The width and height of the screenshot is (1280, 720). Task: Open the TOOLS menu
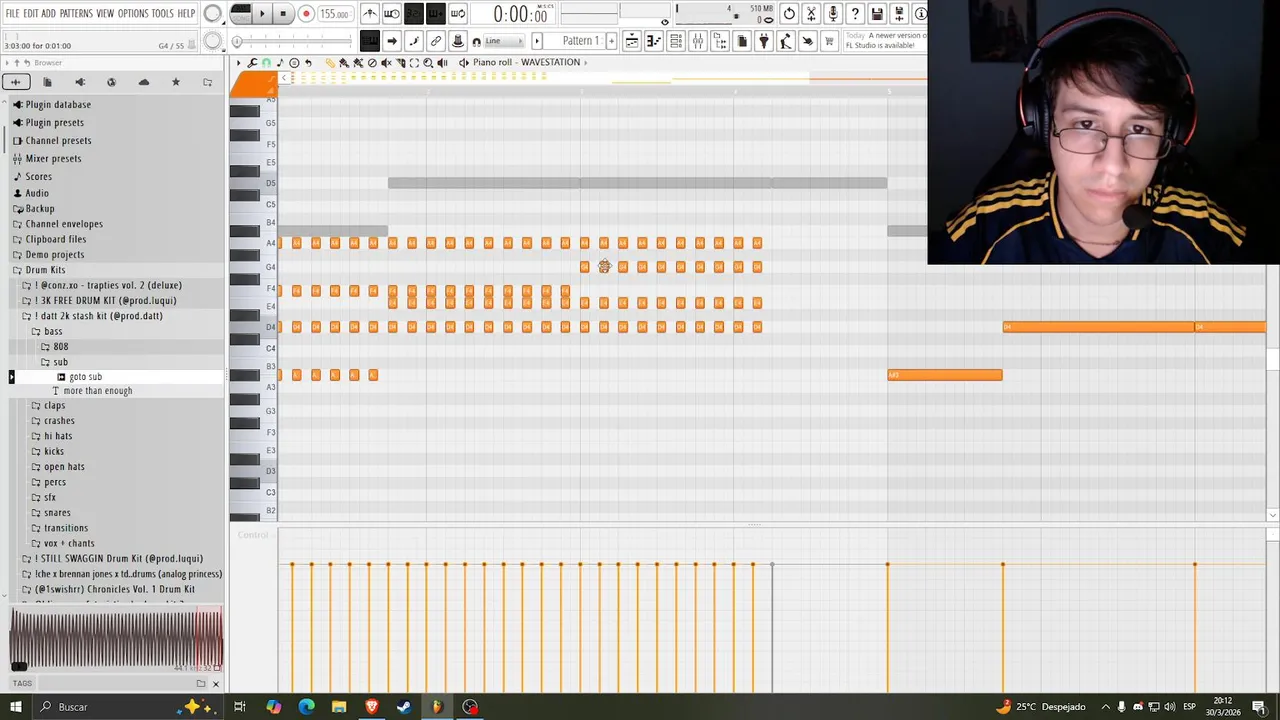pyautogui.click(x=163, y=14)
